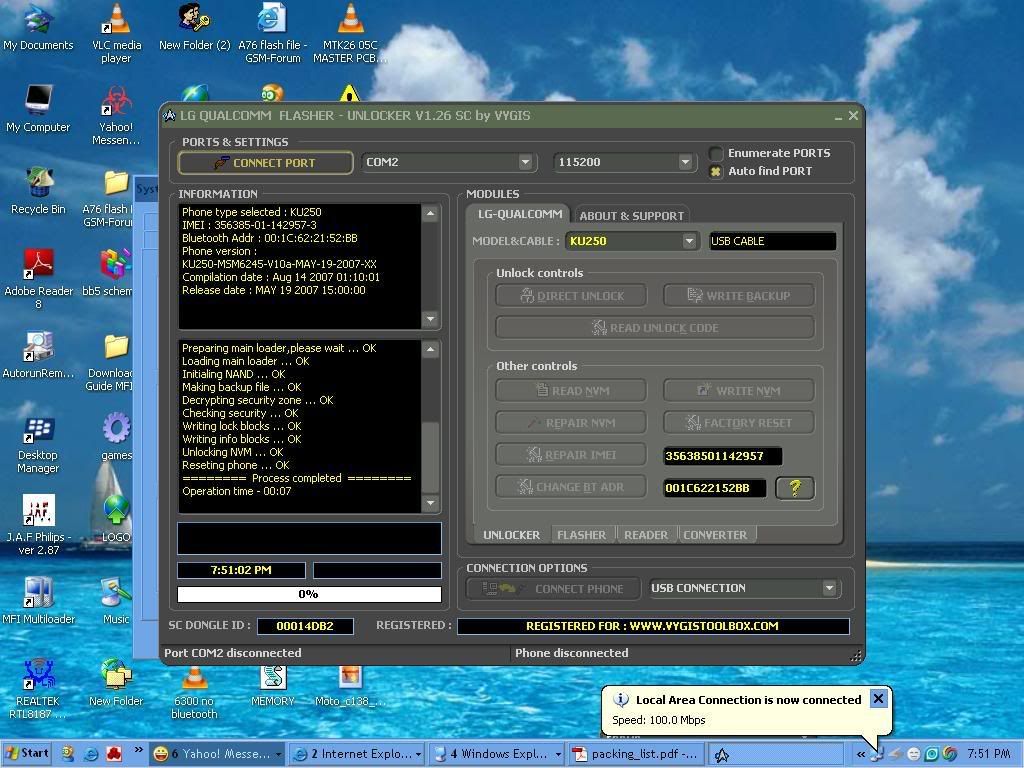This screenshot has height=768, width=1024.
Task: Click LG flasher title bar app icon
Action: (169, 116)
